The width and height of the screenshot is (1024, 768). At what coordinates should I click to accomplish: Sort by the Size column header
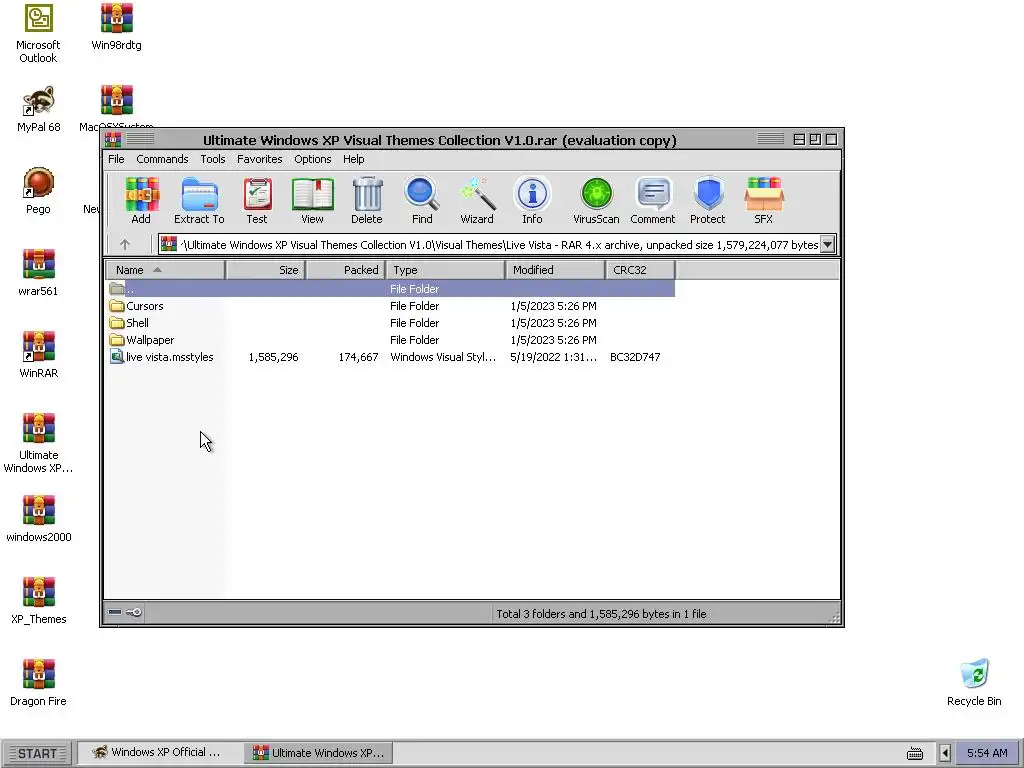coord(266,270)
